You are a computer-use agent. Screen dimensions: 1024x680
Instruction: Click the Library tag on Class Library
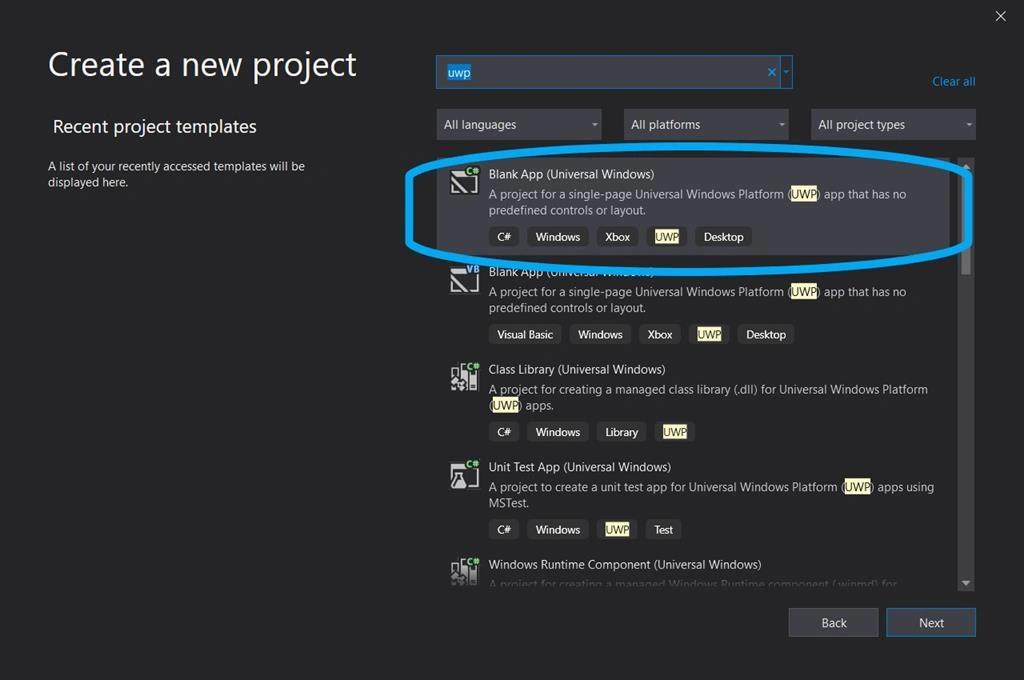(621, 432)
